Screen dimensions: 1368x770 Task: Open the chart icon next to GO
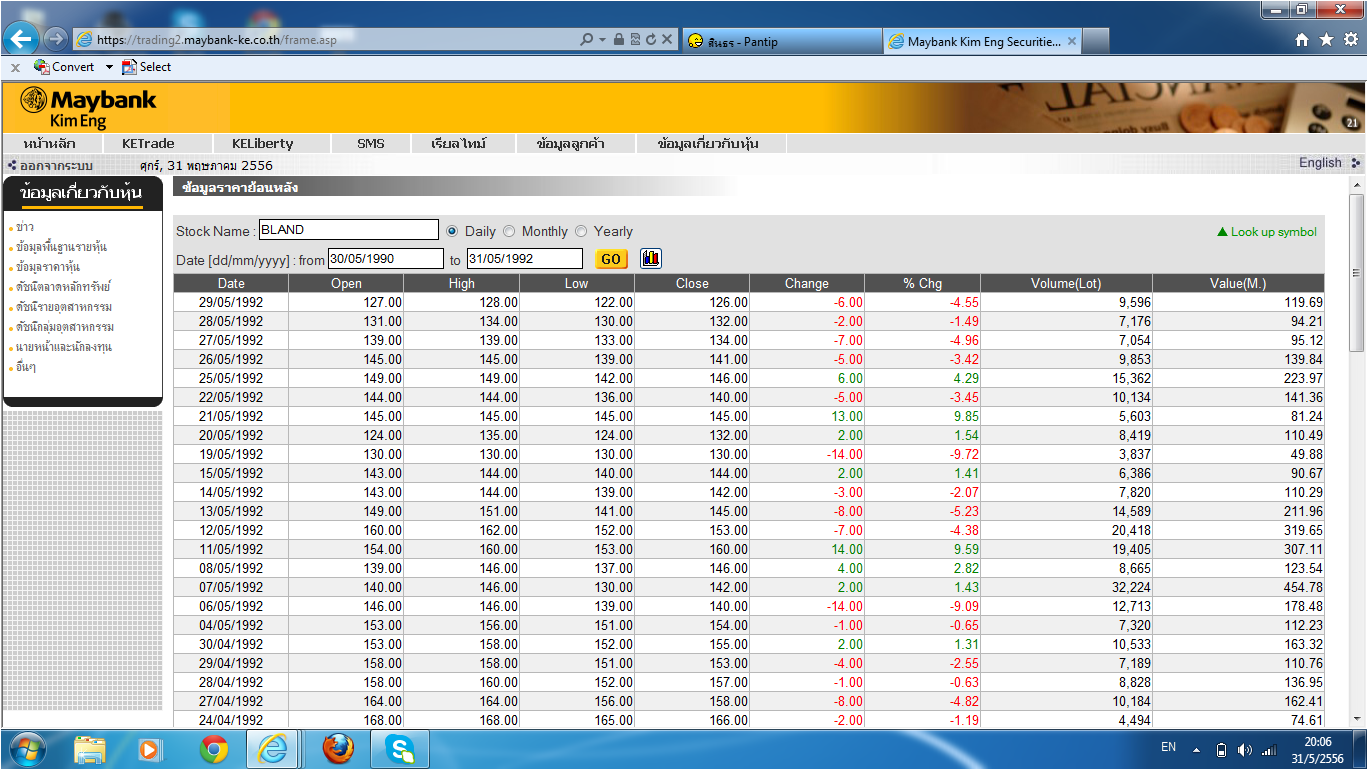click(651, 258)
